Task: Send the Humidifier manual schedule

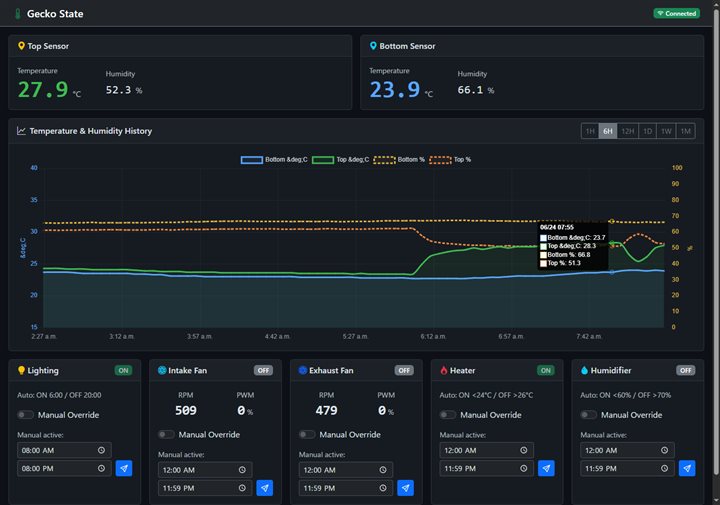Action: click(x=687, y=468)
